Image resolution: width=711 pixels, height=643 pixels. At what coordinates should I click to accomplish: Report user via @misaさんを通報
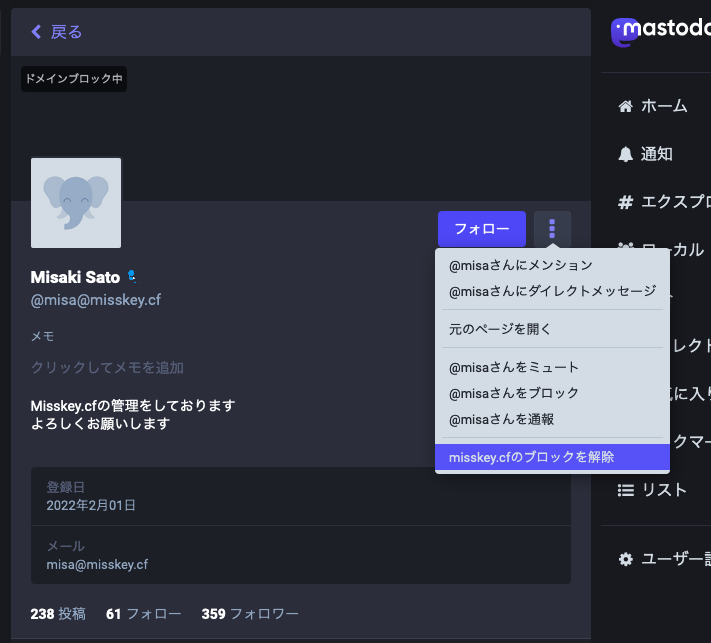[501, 419]
